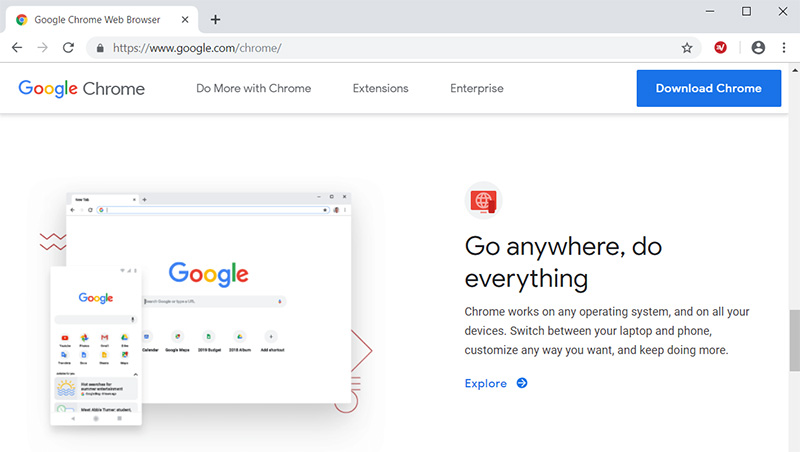View site security lock information

click(101, 48)
